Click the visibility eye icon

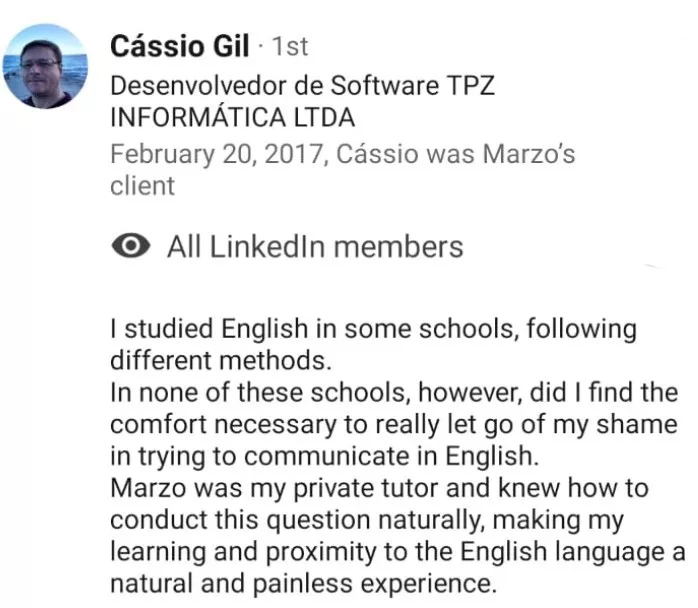tap(130, 246)
